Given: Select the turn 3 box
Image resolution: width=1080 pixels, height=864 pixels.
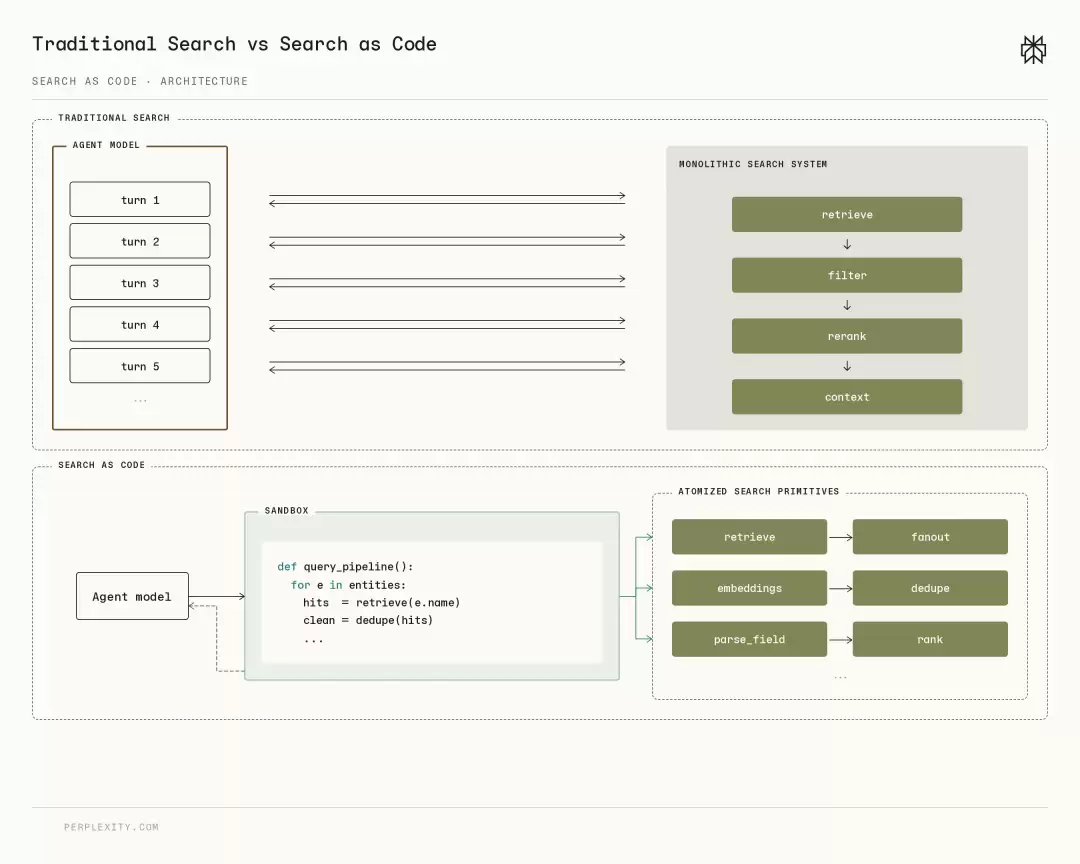Looking at the screenshot, I should point(140,282).
